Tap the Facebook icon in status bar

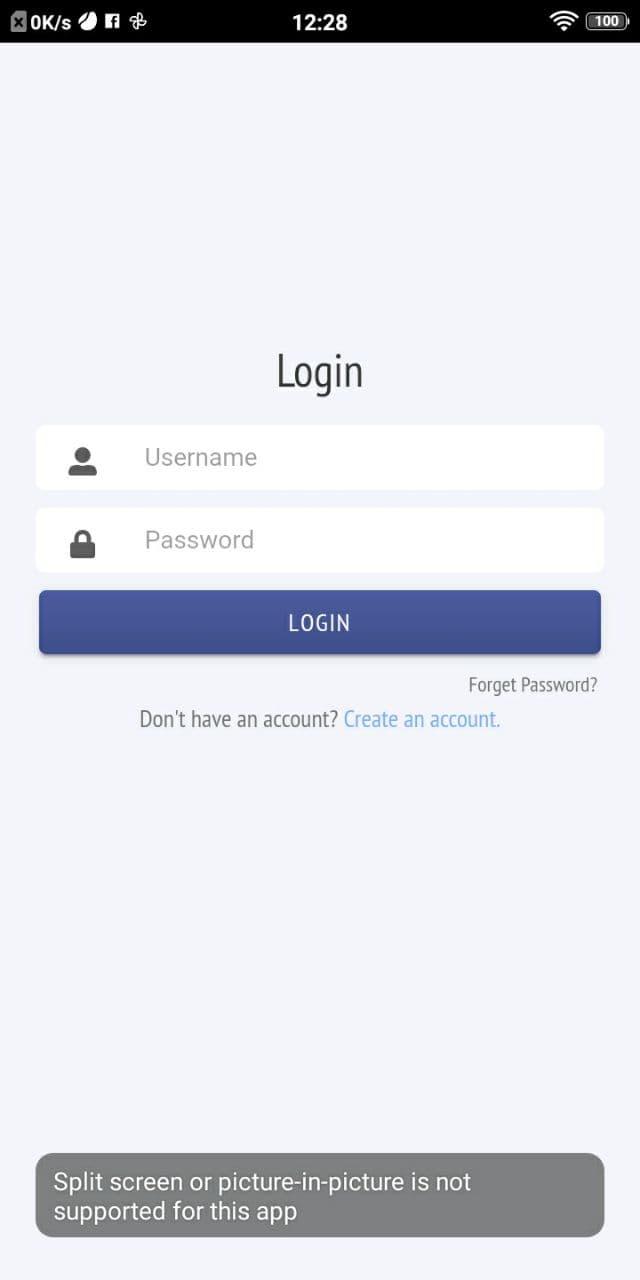tap(112, 20)
